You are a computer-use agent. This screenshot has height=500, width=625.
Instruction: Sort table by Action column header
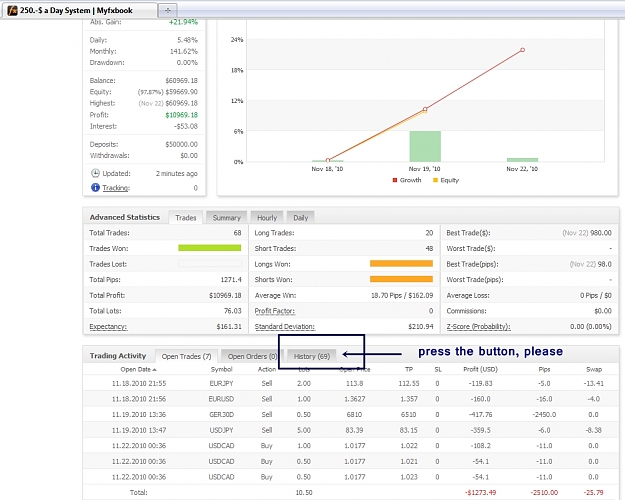point(267,370)
